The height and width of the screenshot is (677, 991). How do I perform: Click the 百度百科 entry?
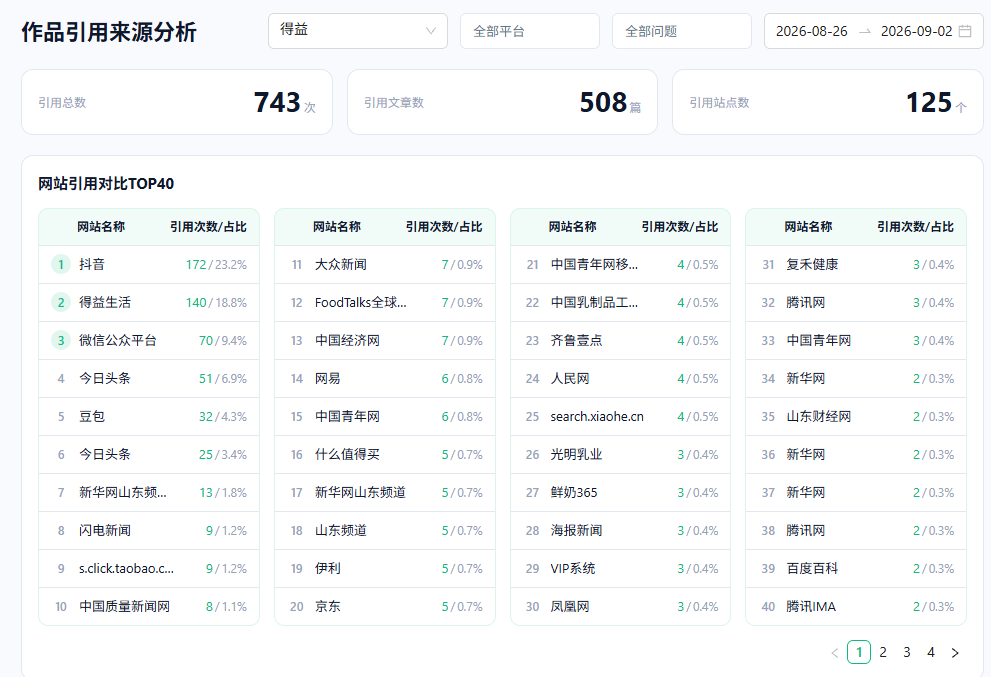tap(812, 568)
